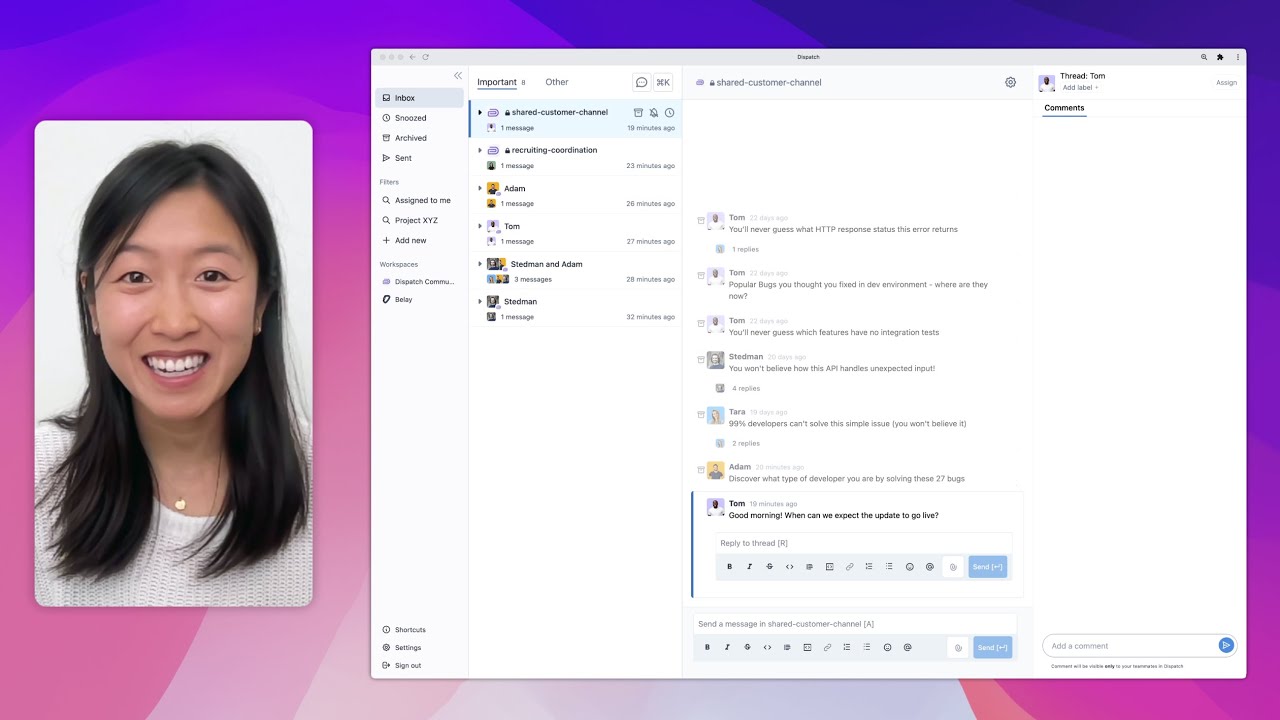1280x720 pixels.
Task: Attach a file in the thread reply toolbar
Action: (x=953, y=567)
